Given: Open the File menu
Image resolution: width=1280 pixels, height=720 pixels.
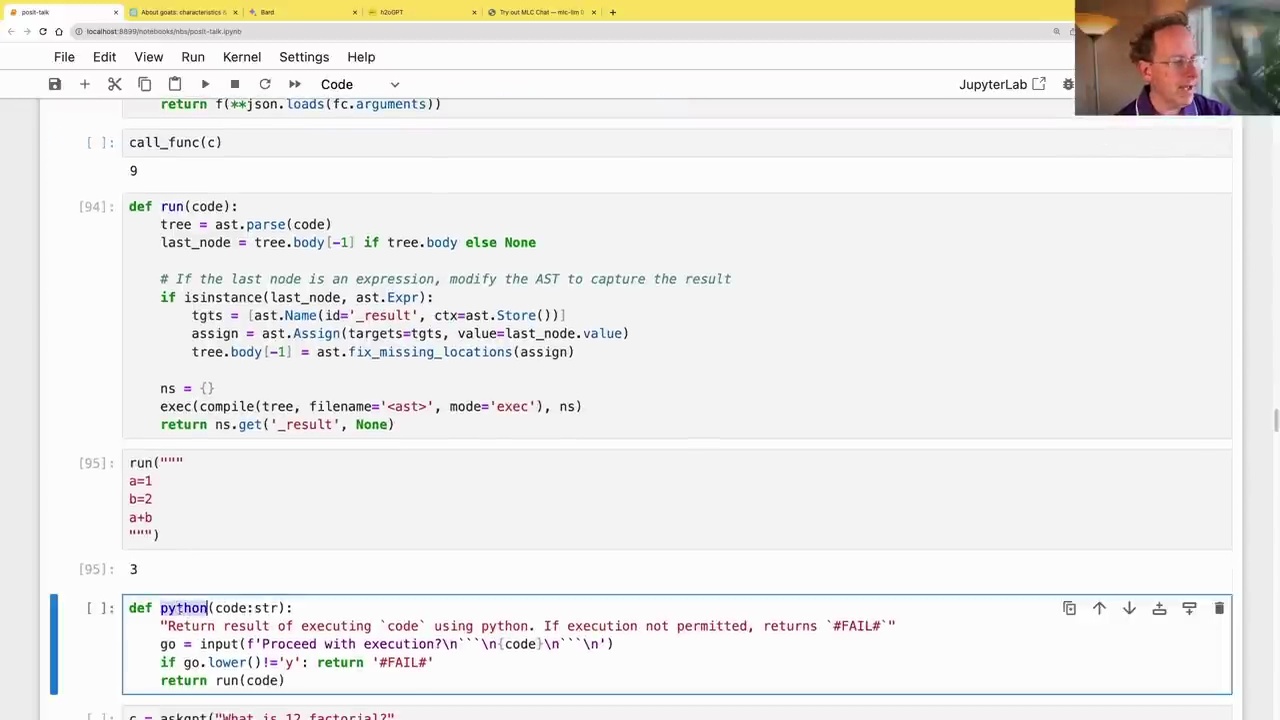Looking at the screenshot, I should click(x=64, y=57).
